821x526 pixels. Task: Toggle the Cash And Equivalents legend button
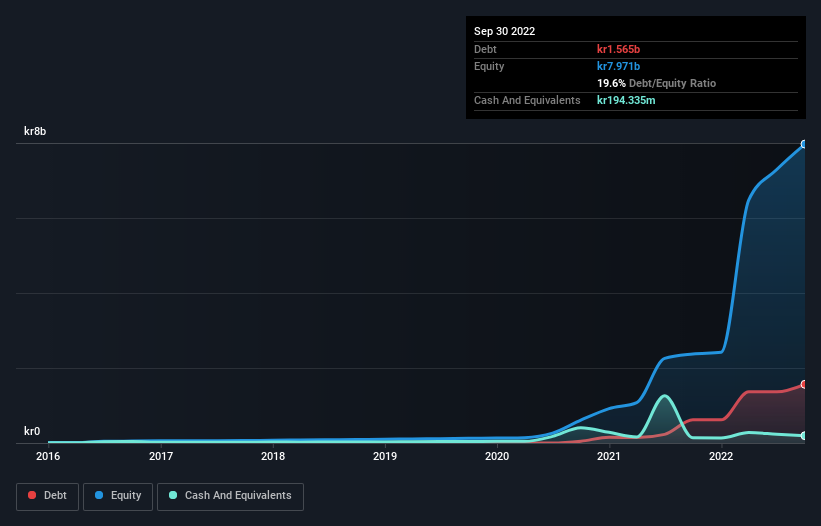click(230, 496)
